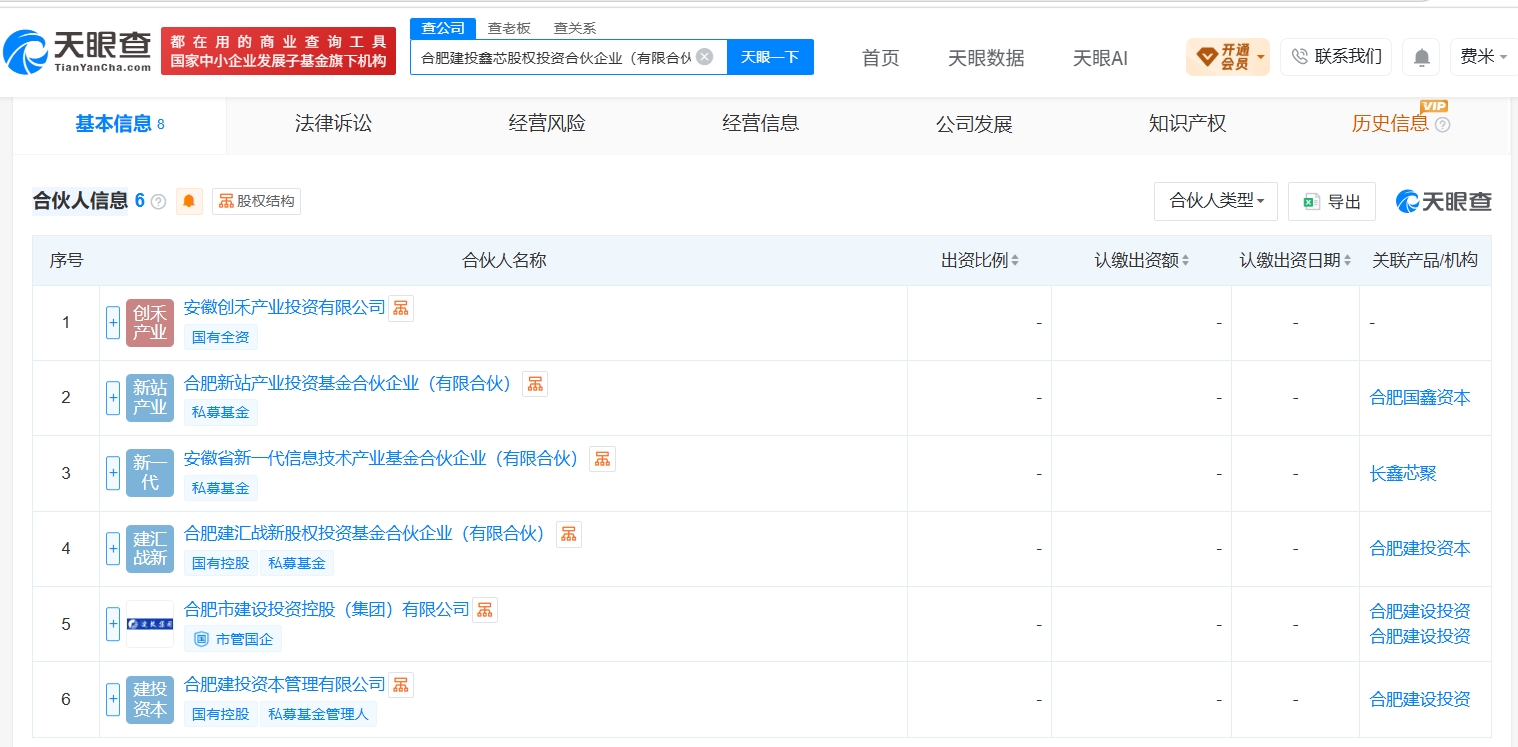Screen dimensions: 1518x747
Task: Click the orange alert bell beside 合伙人信息
Action: (189, 201)
